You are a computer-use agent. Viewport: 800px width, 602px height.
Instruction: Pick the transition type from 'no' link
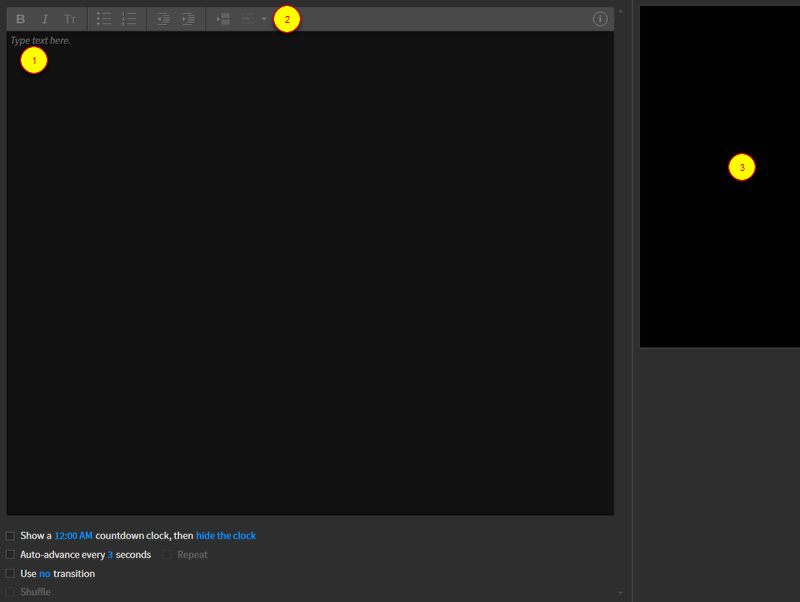[x=44, y=574]
